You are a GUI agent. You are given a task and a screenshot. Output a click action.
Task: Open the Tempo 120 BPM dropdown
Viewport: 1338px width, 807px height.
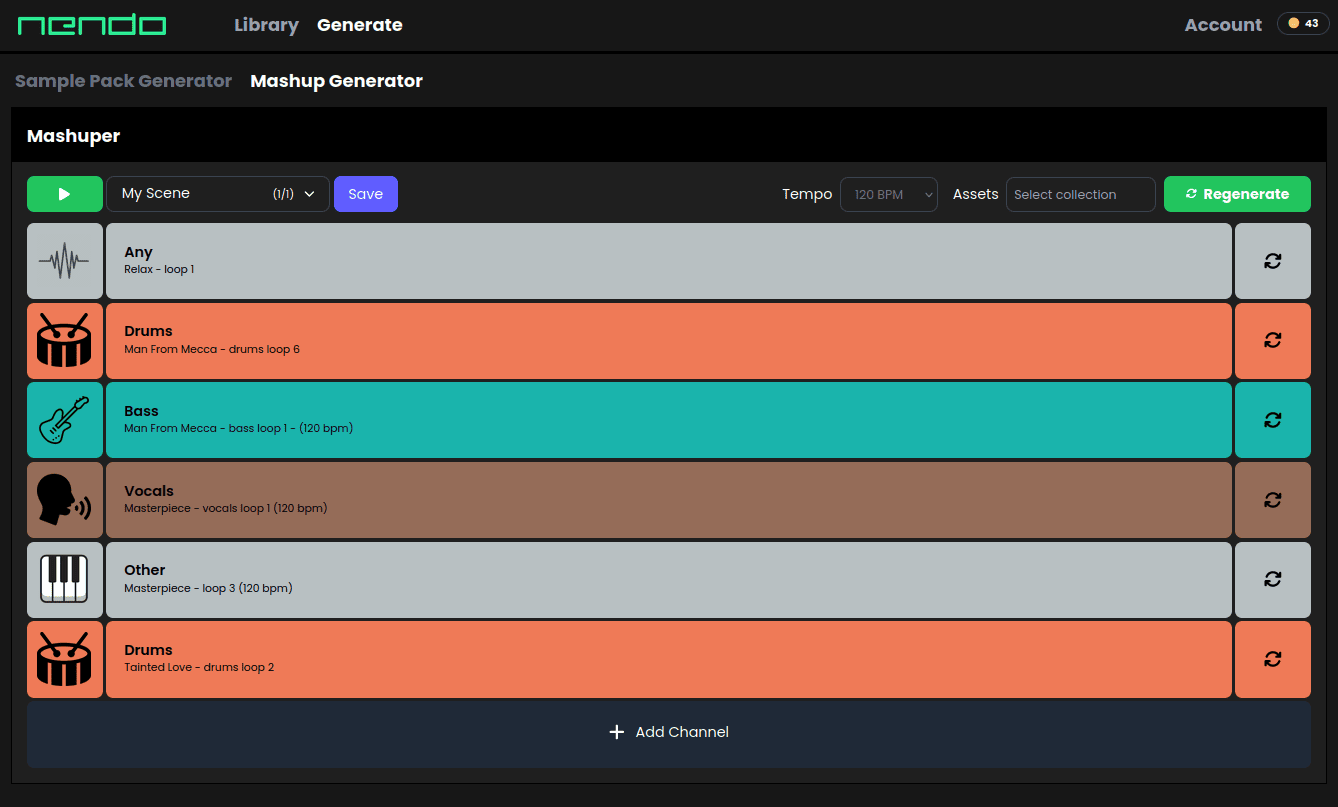pos(889,194)
